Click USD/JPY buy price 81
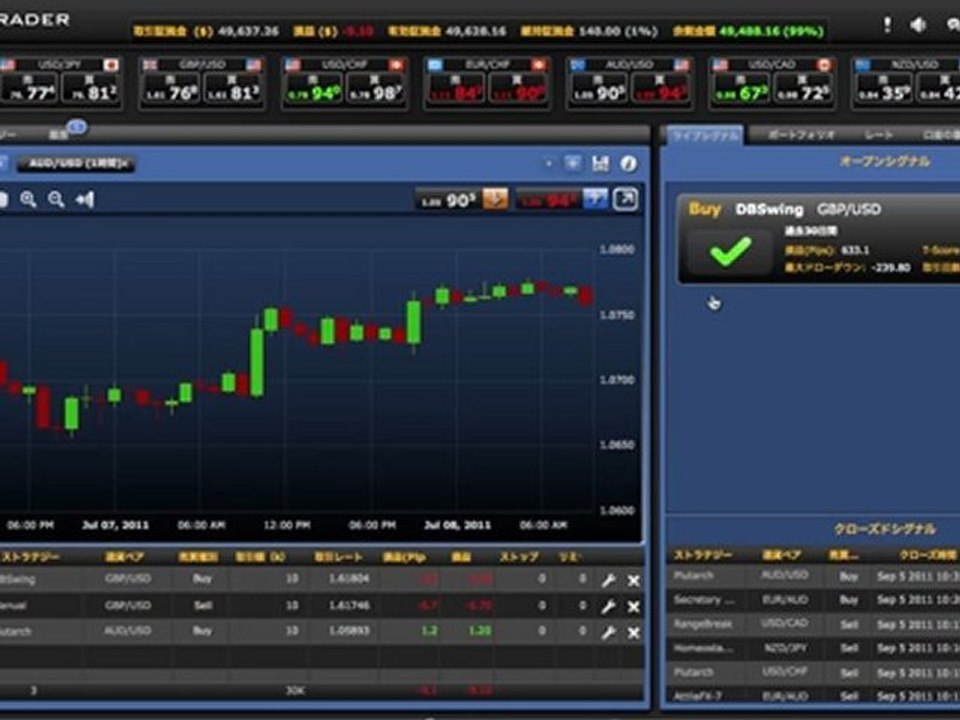This screenshot has height=720, width=960. pos(89,88)
